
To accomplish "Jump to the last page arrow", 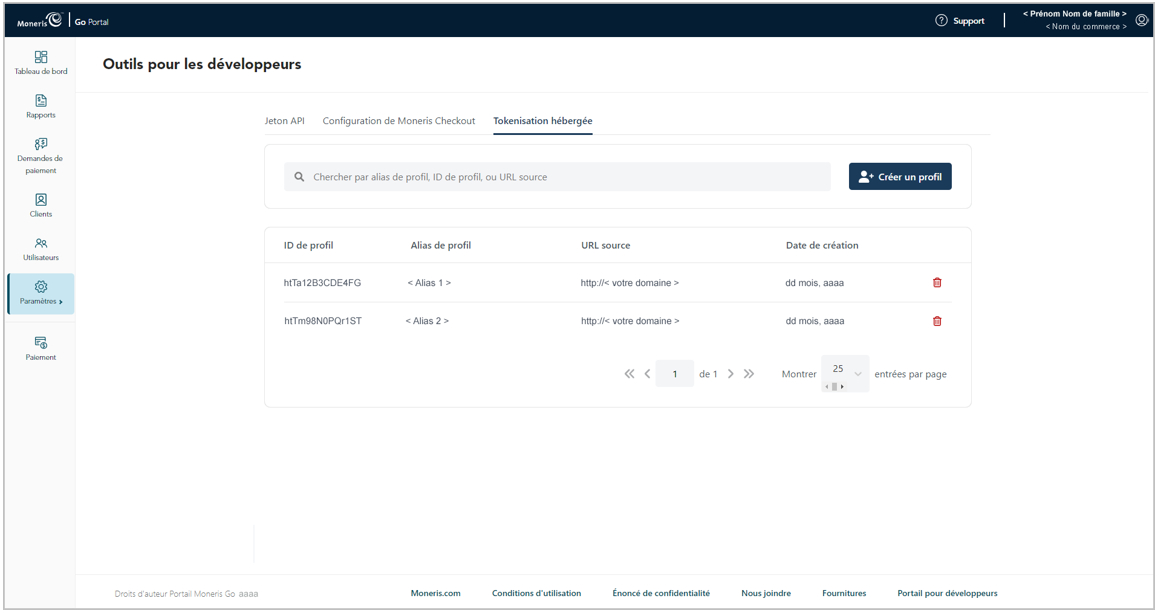I will (x=749, y=374).
